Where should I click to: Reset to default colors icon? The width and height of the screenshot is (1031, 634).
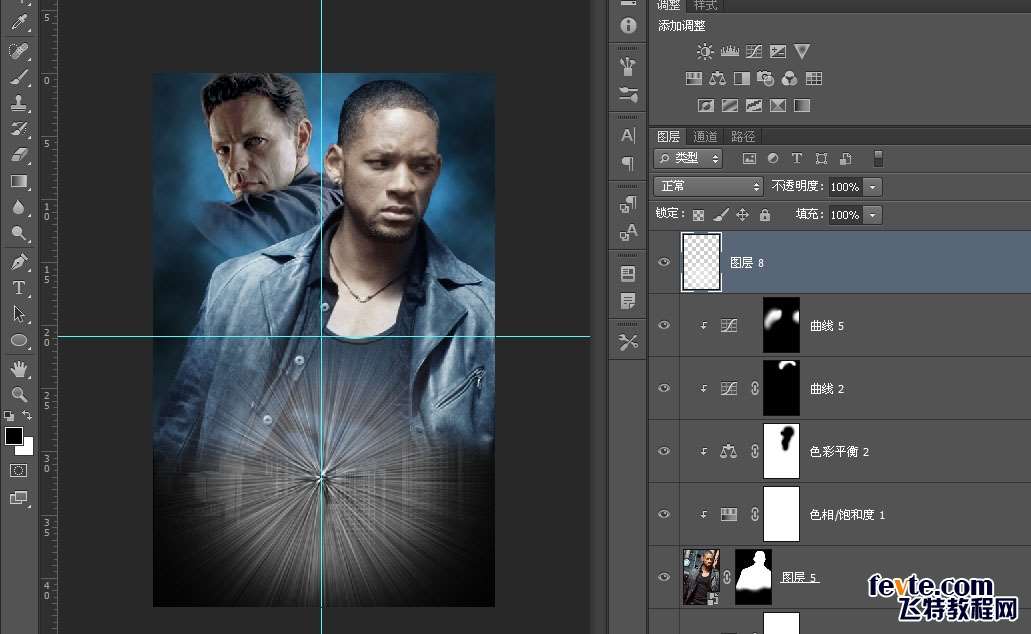[x=9, y=415]
